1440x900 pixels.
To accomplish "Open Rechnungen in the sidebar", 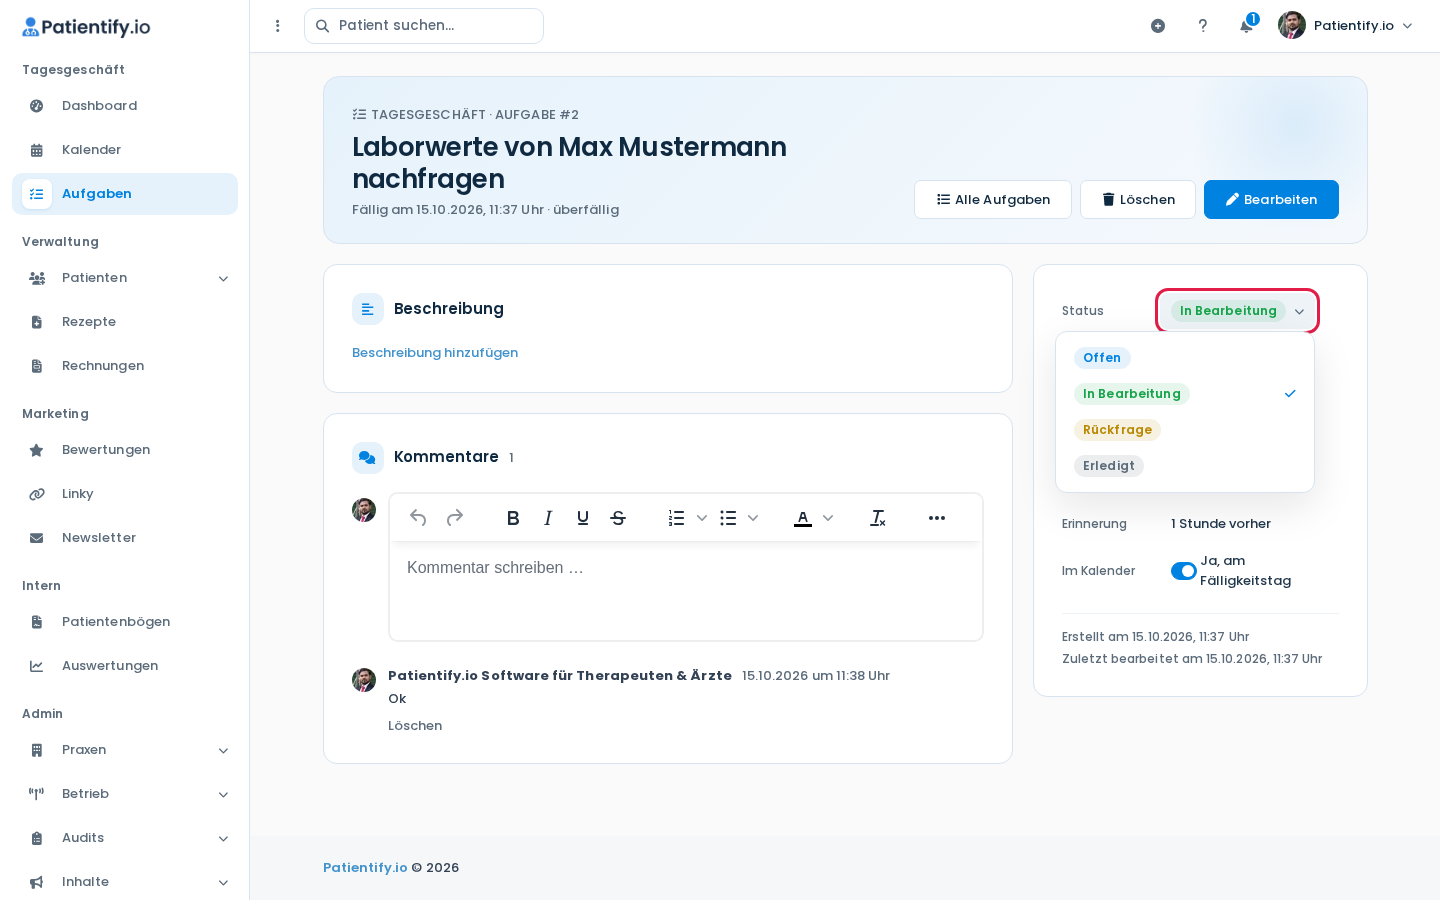I will coord(125,366).
